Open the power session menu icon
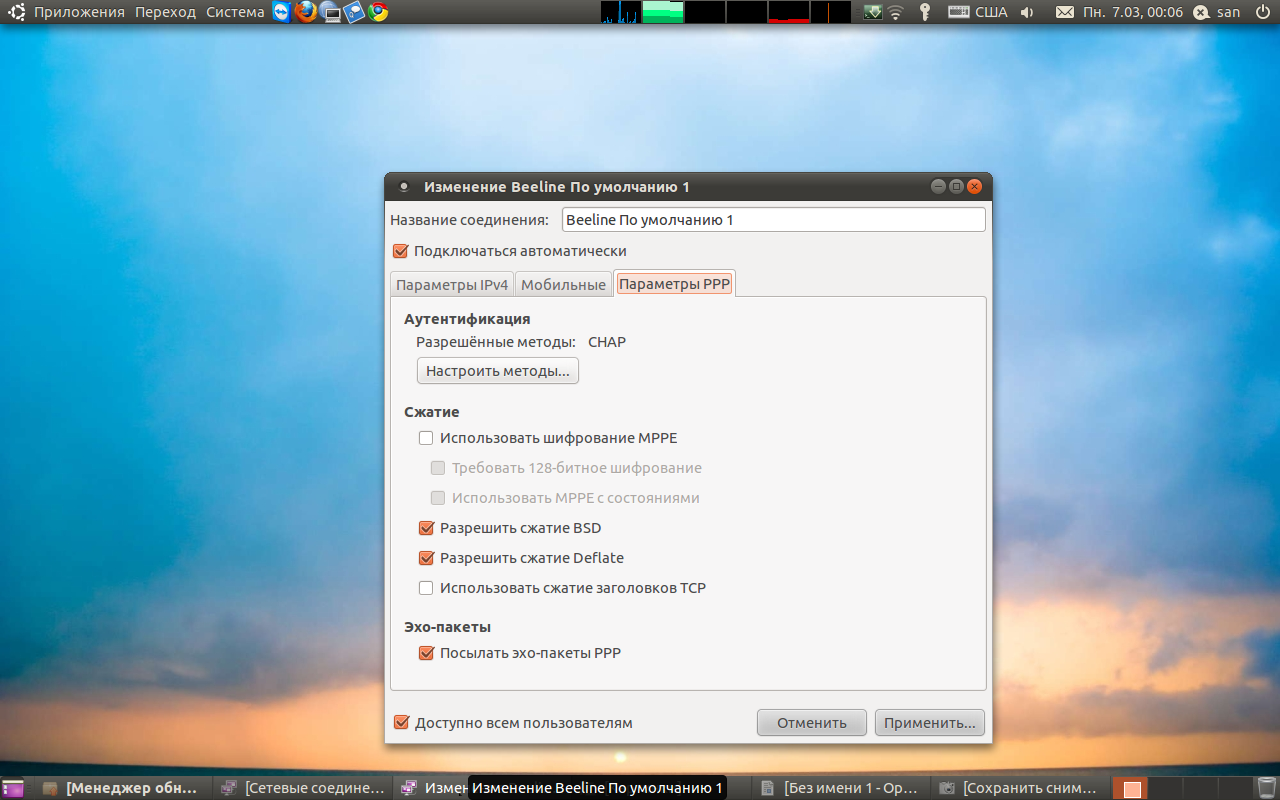Image resolution: width=1280 pixels, height=800 pixels. click(x=1262, y=12)
